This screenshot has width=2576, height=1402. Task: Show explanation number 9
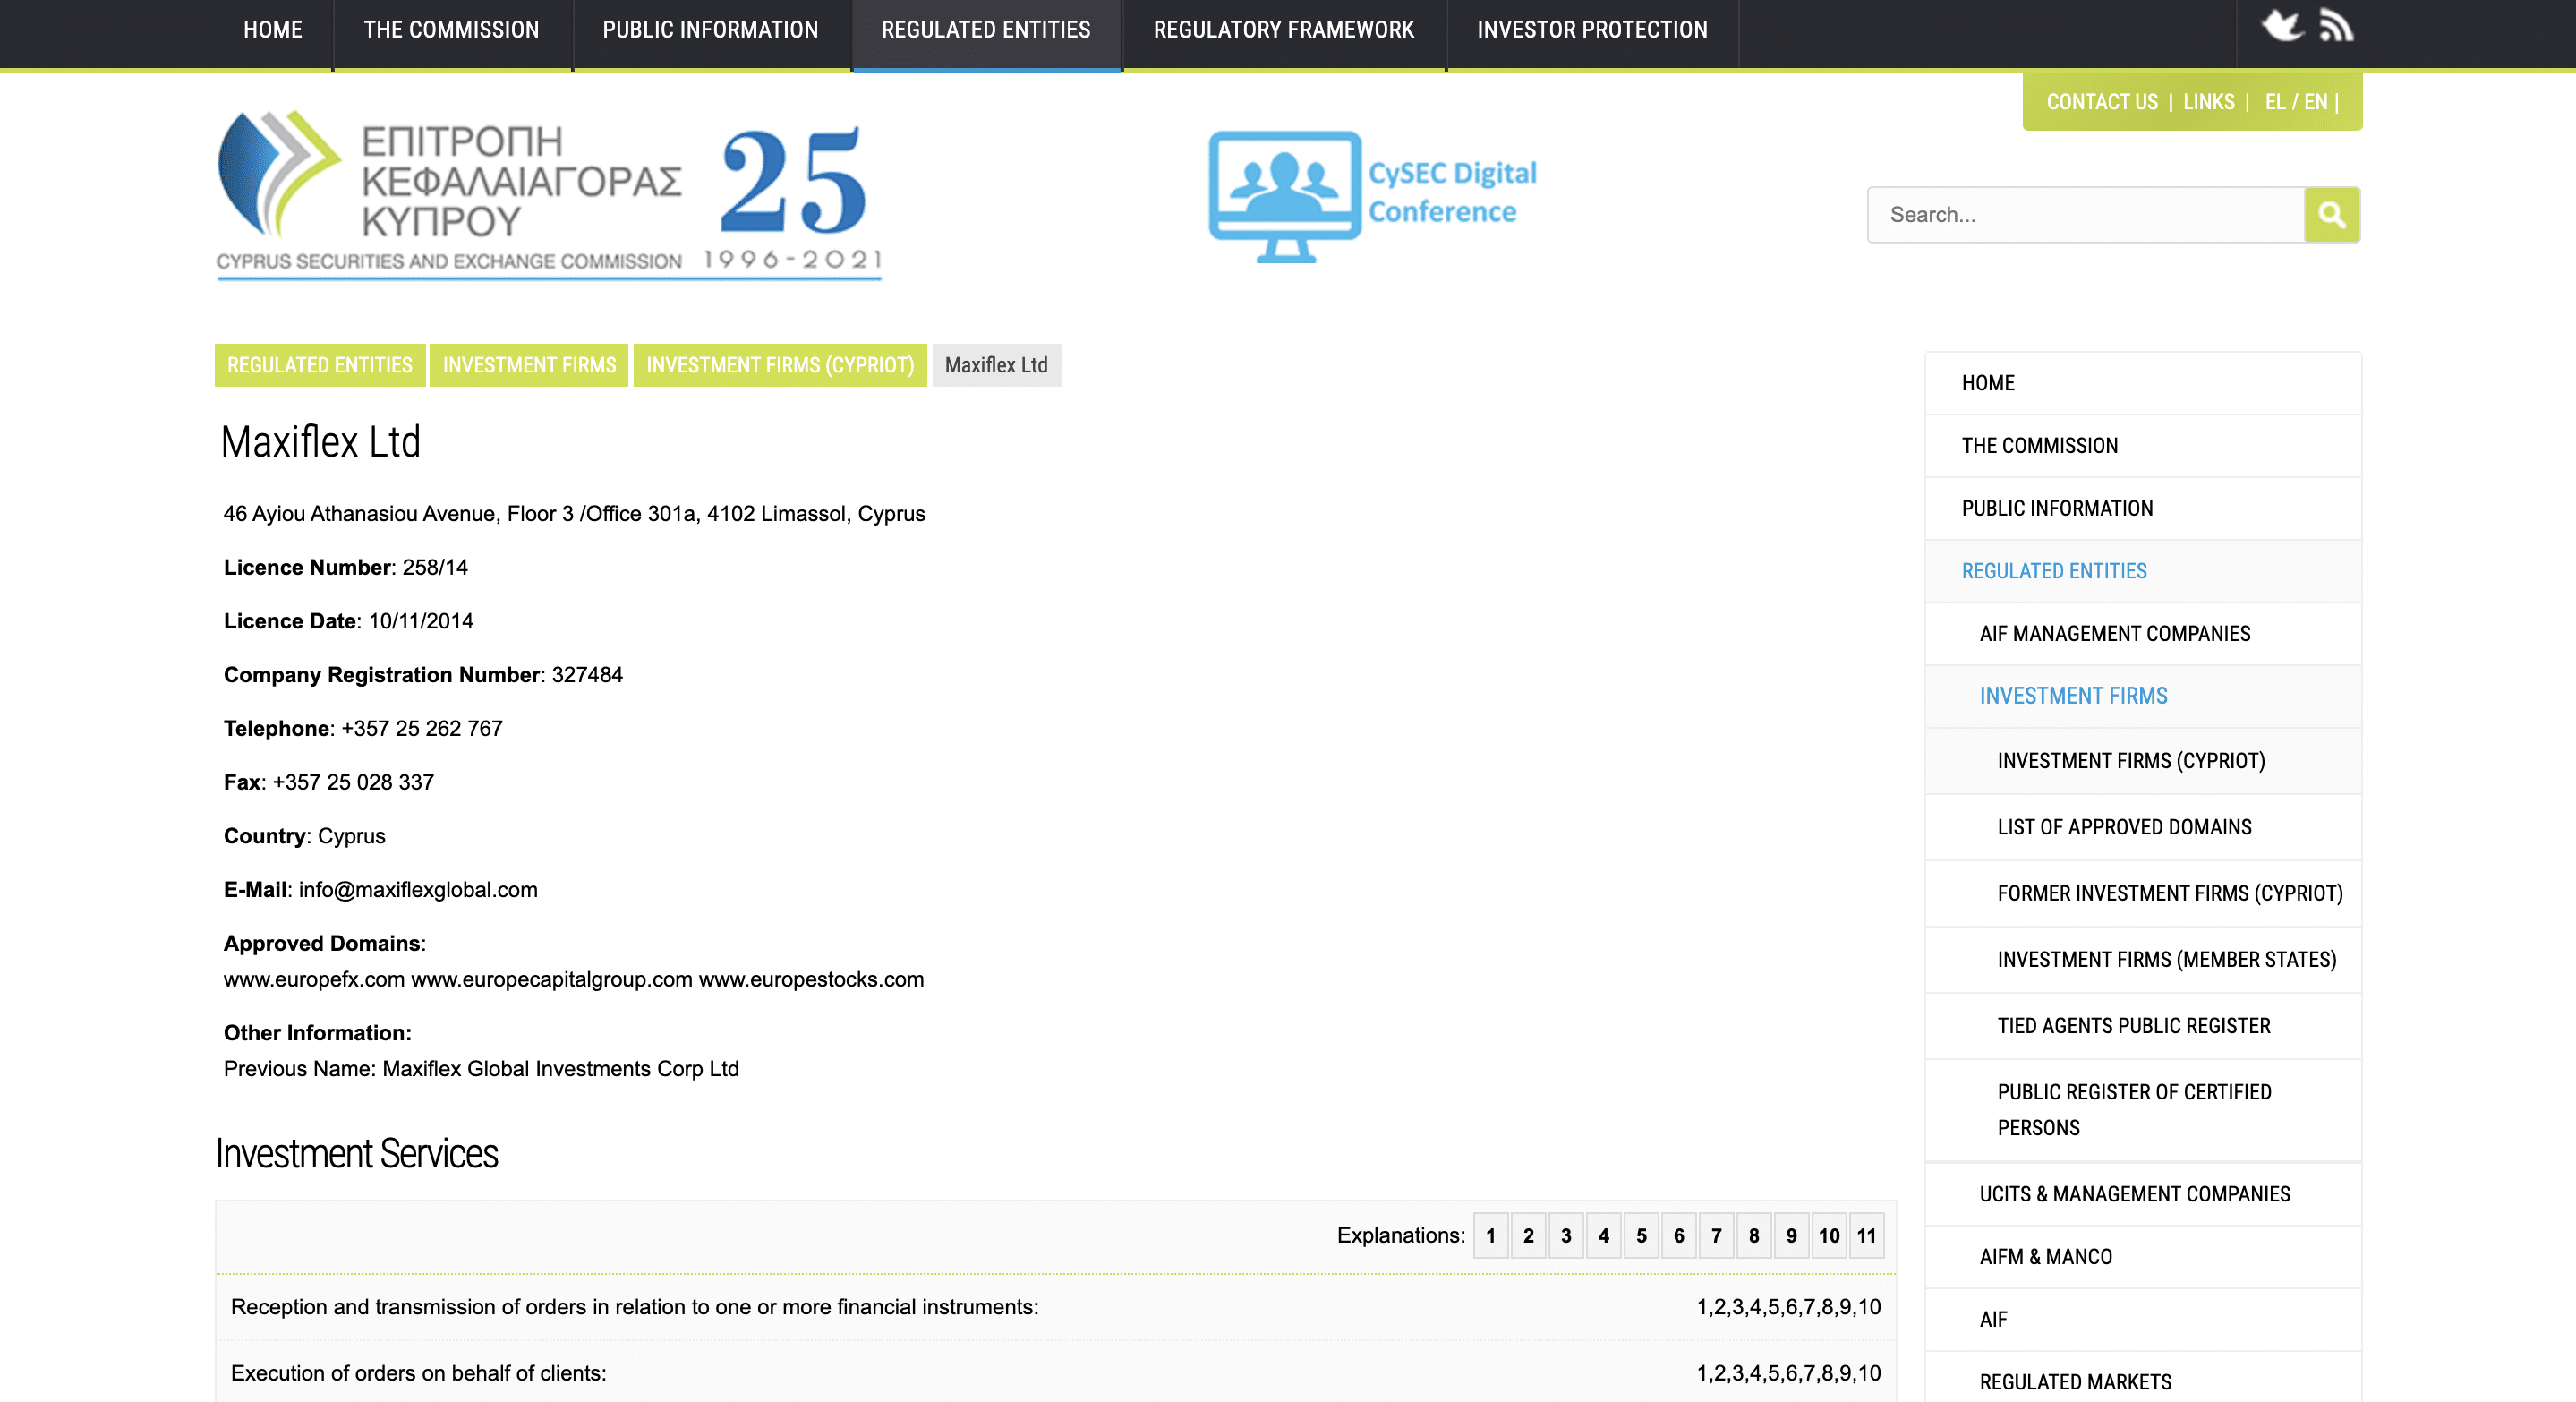[x=1791, y=1236]
